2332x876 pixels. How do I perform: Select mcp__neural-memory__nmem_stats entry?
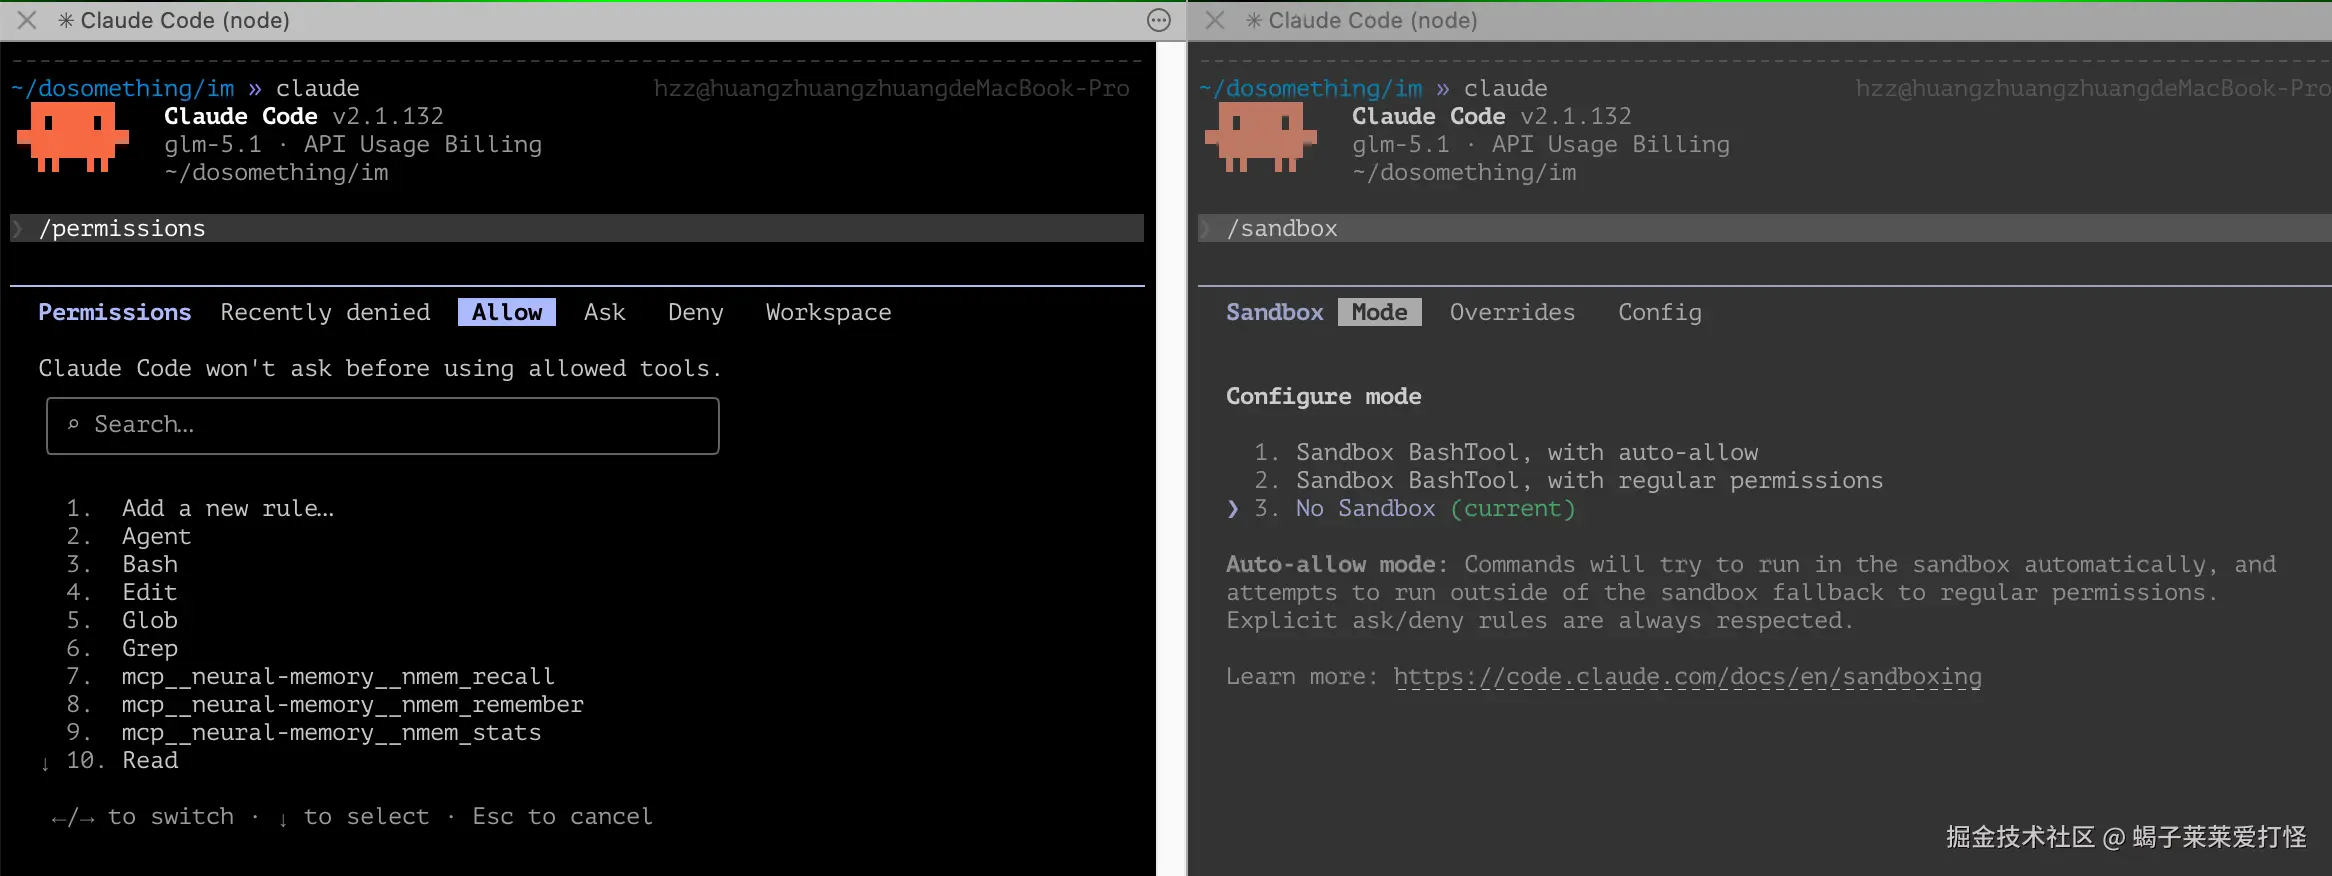(x=331, y=732)
